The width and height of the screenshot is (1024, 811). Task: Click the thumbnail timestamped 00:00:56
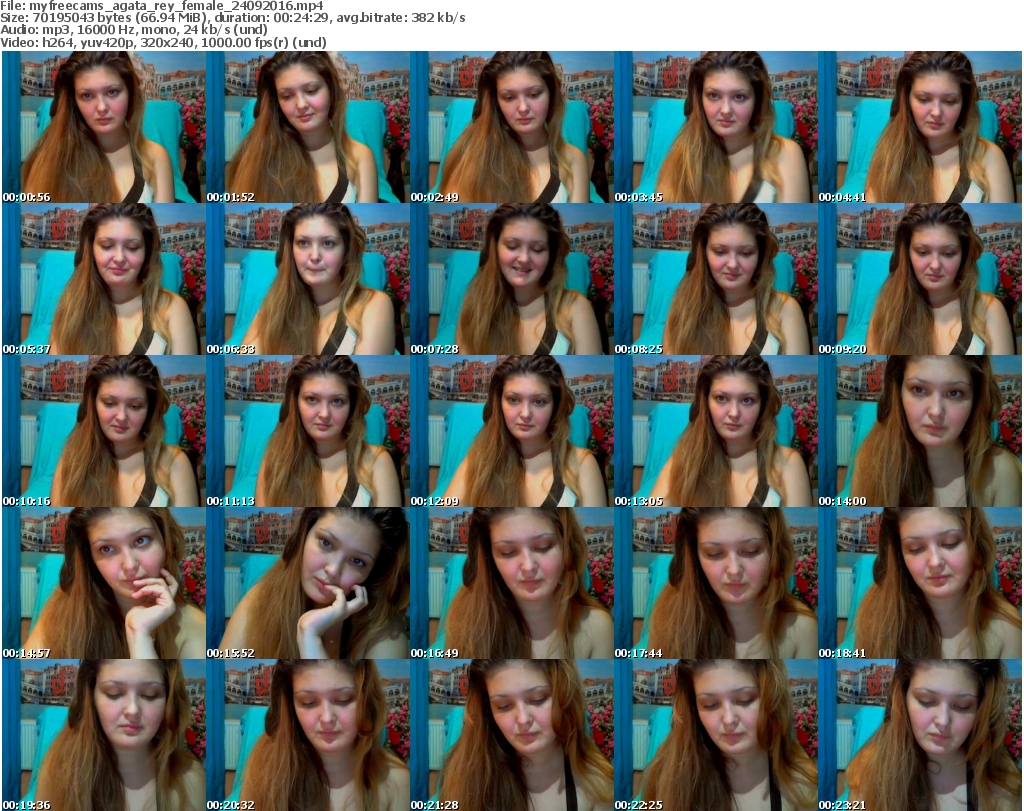click(103, 127)
